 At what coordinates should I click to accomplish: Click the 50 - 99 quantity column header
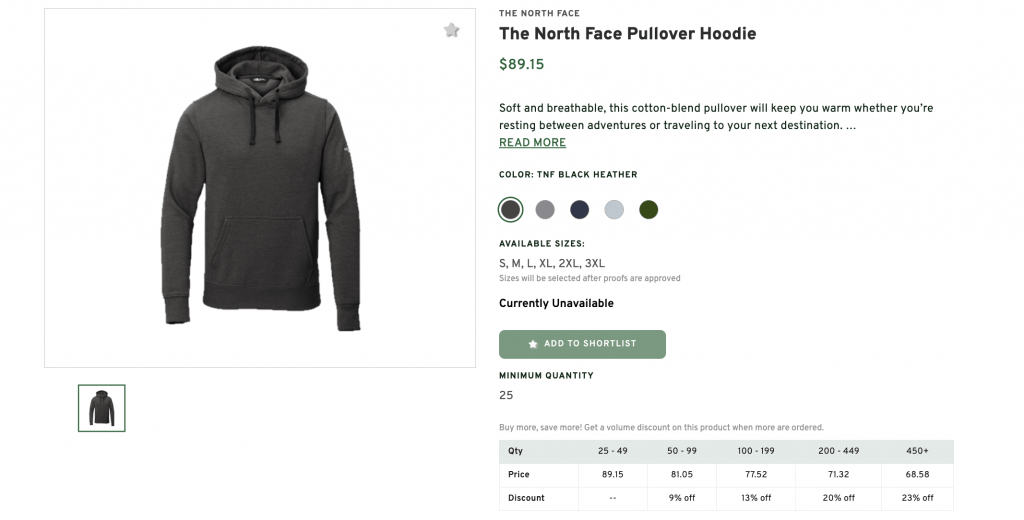point(682,451)
